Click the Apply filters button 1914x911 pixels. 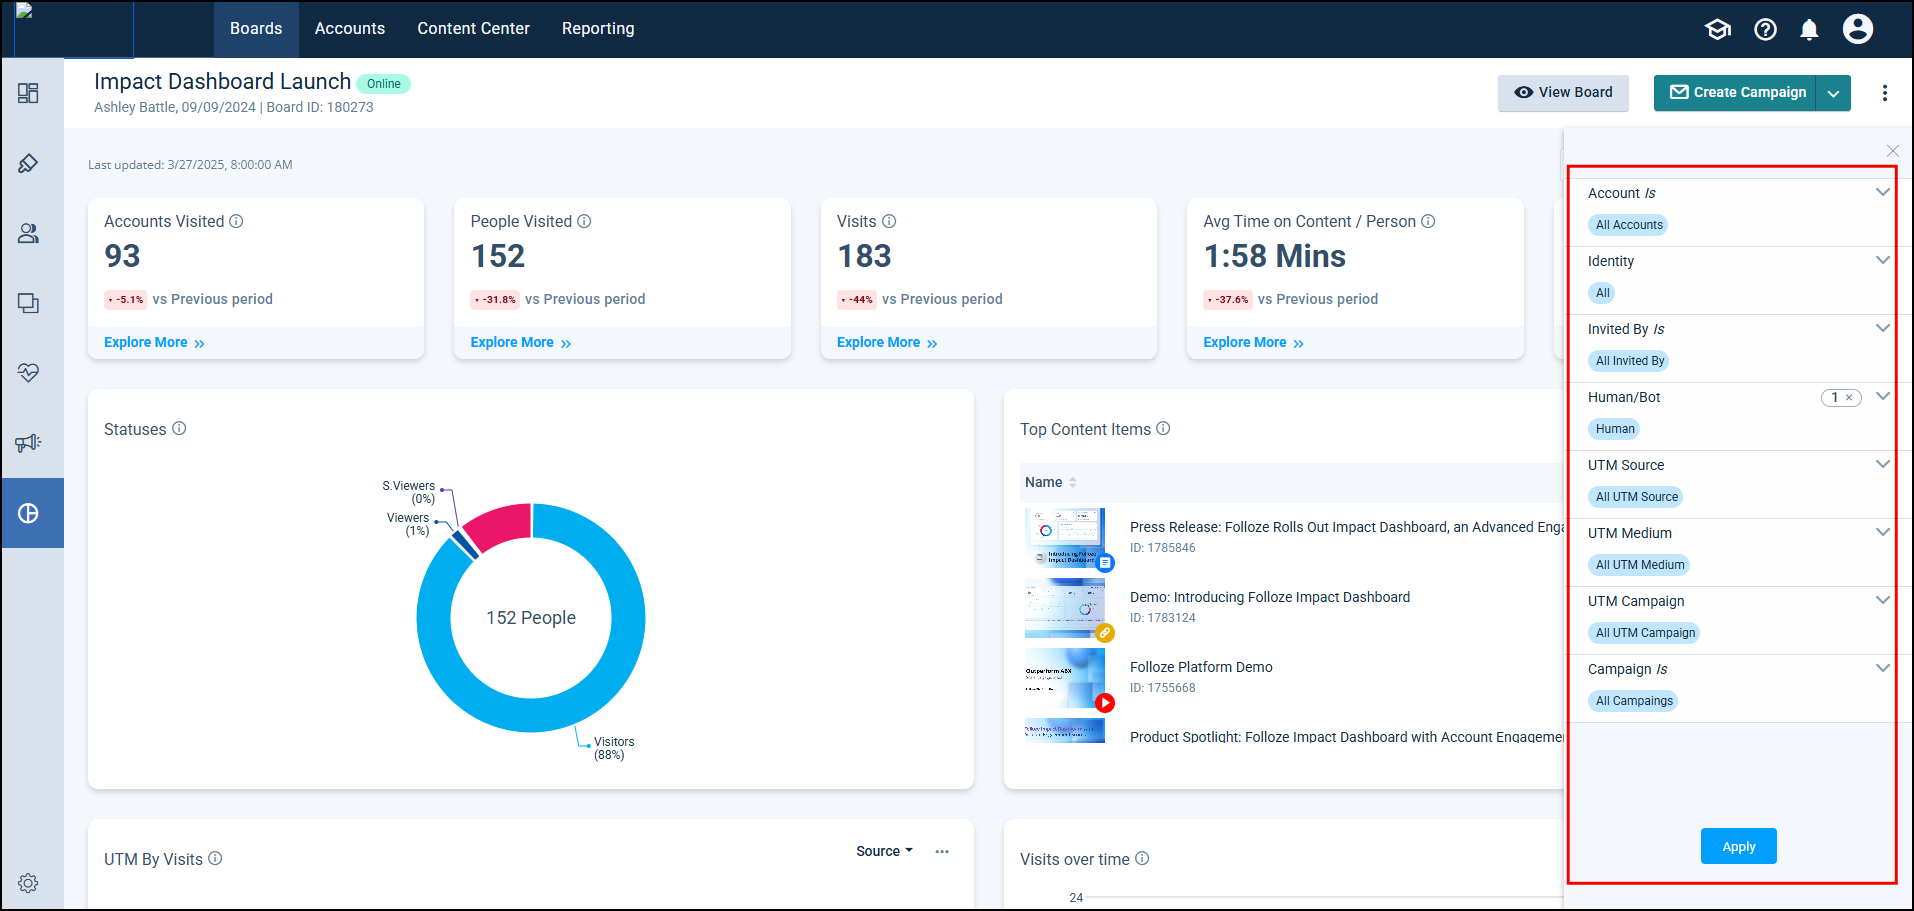pyautogui.click(x=1738, y=846)
